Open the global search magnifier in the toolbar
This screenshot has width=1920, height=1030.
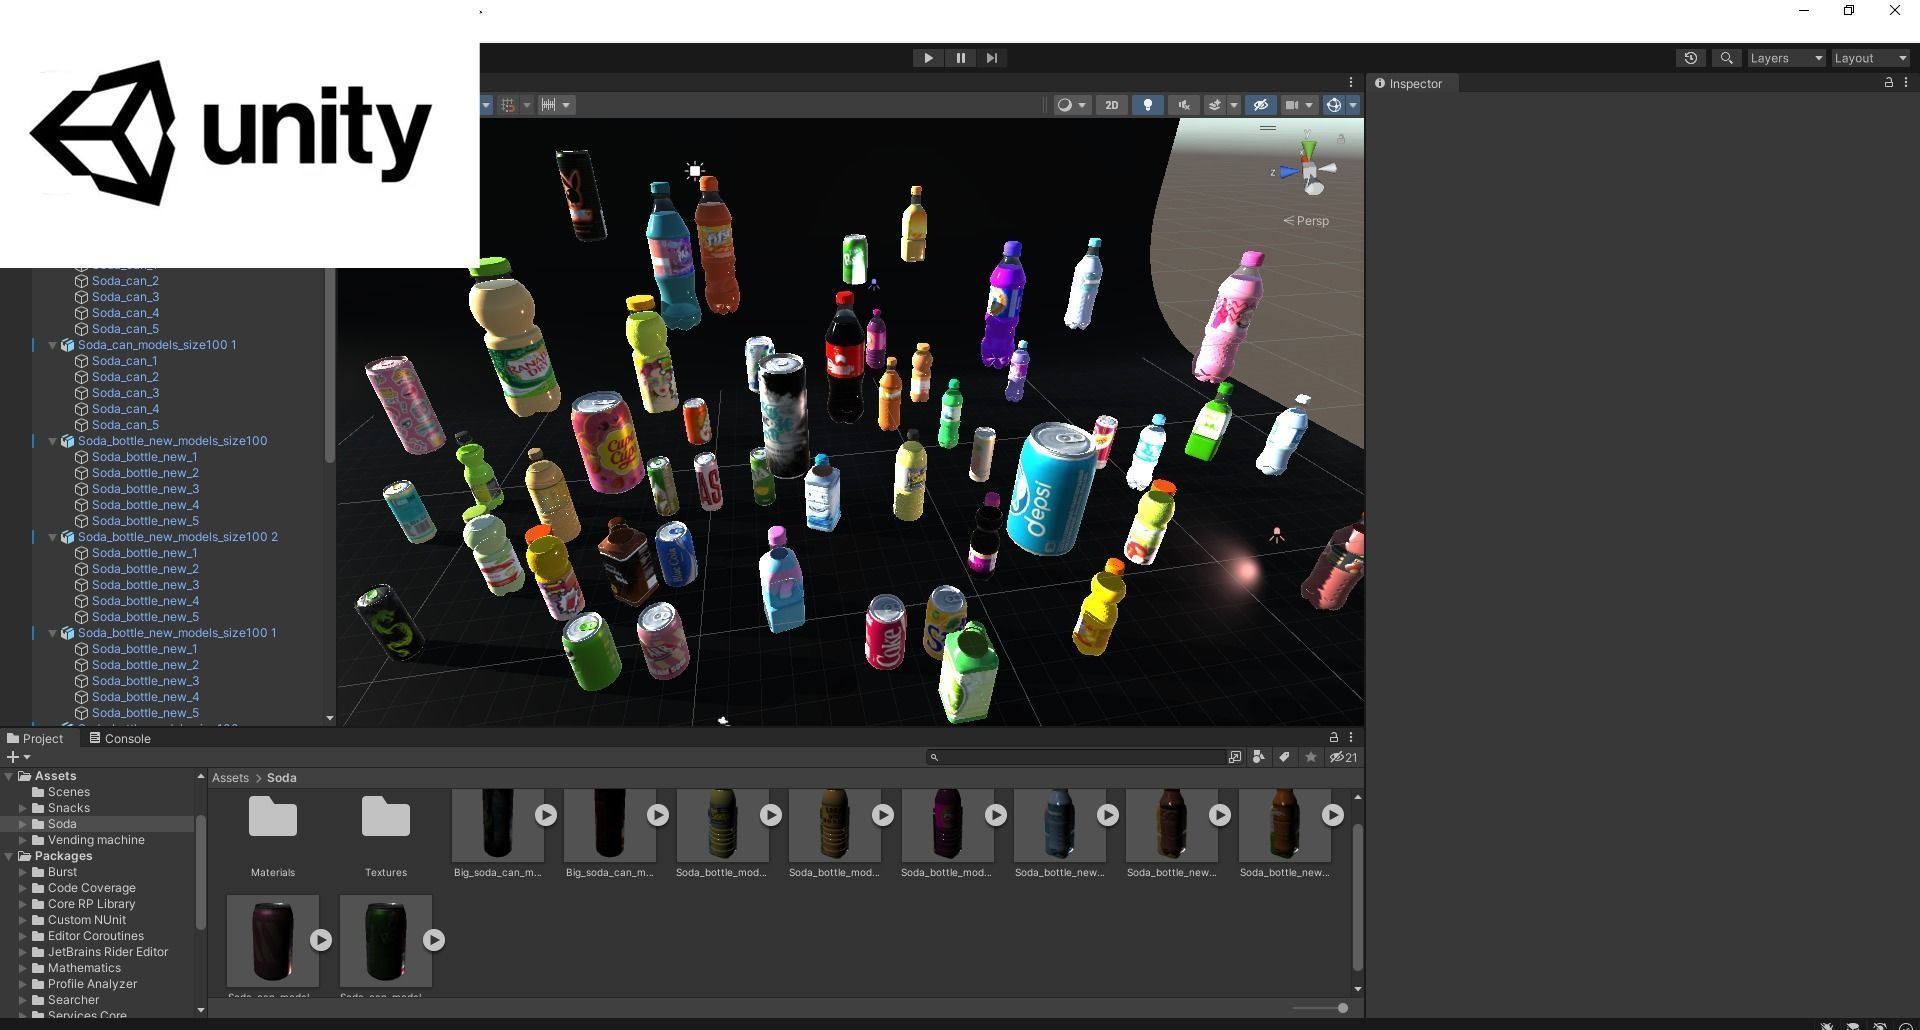(x=1726, y=58)
